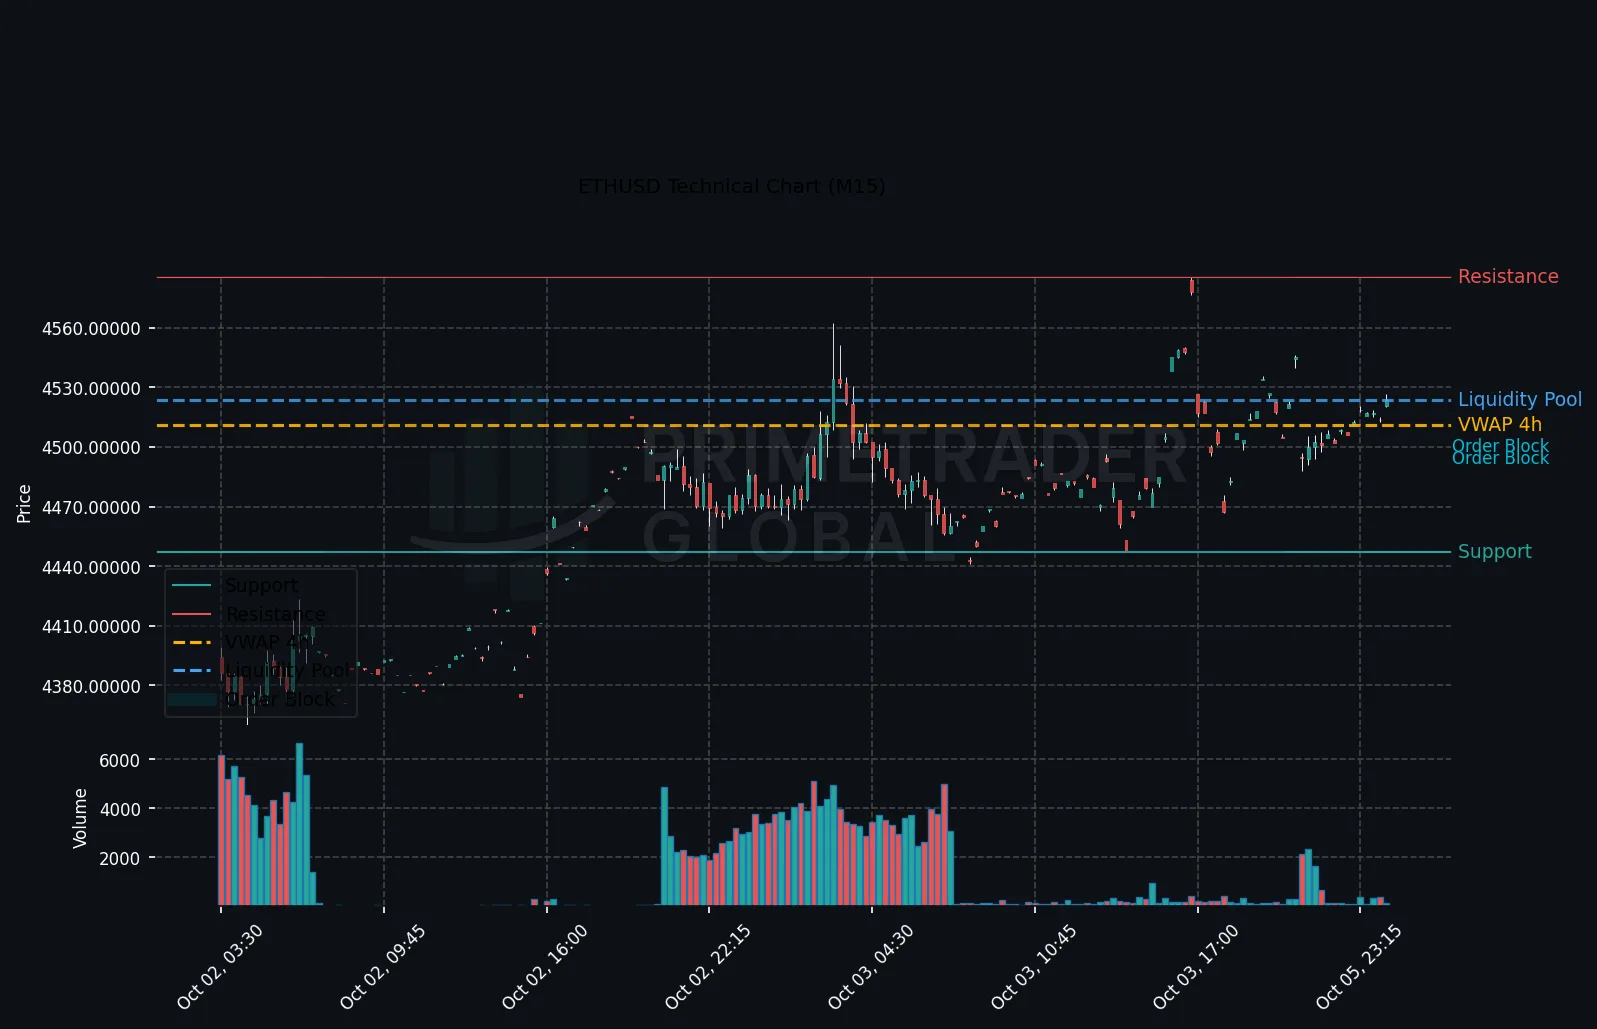The height and width of the screenshot is (1029, 1597).
Task: Click the dashed blue Liquidity Pool line
Action: [803, 400]
